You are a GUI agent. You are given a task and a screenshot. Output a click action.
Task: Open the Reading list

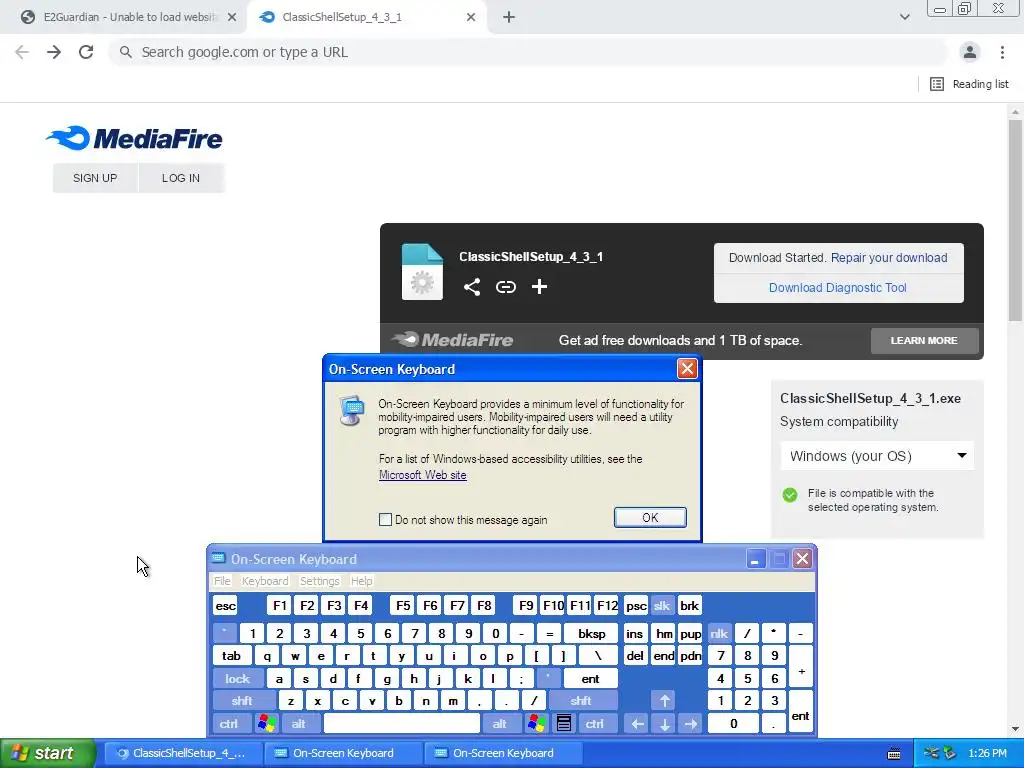[x=969, y=84]
